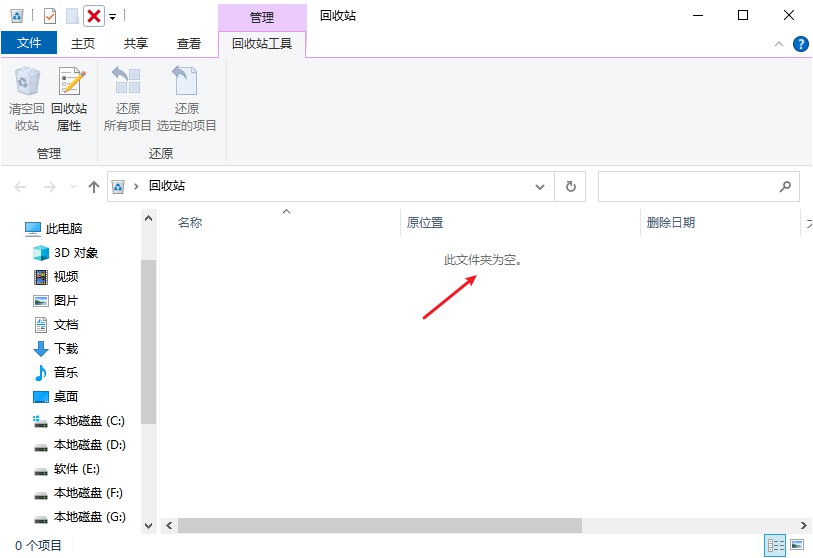Go up one level with the up arrow
The height and width of the screenshot is (558, 813).
click(x=94, y=187)
